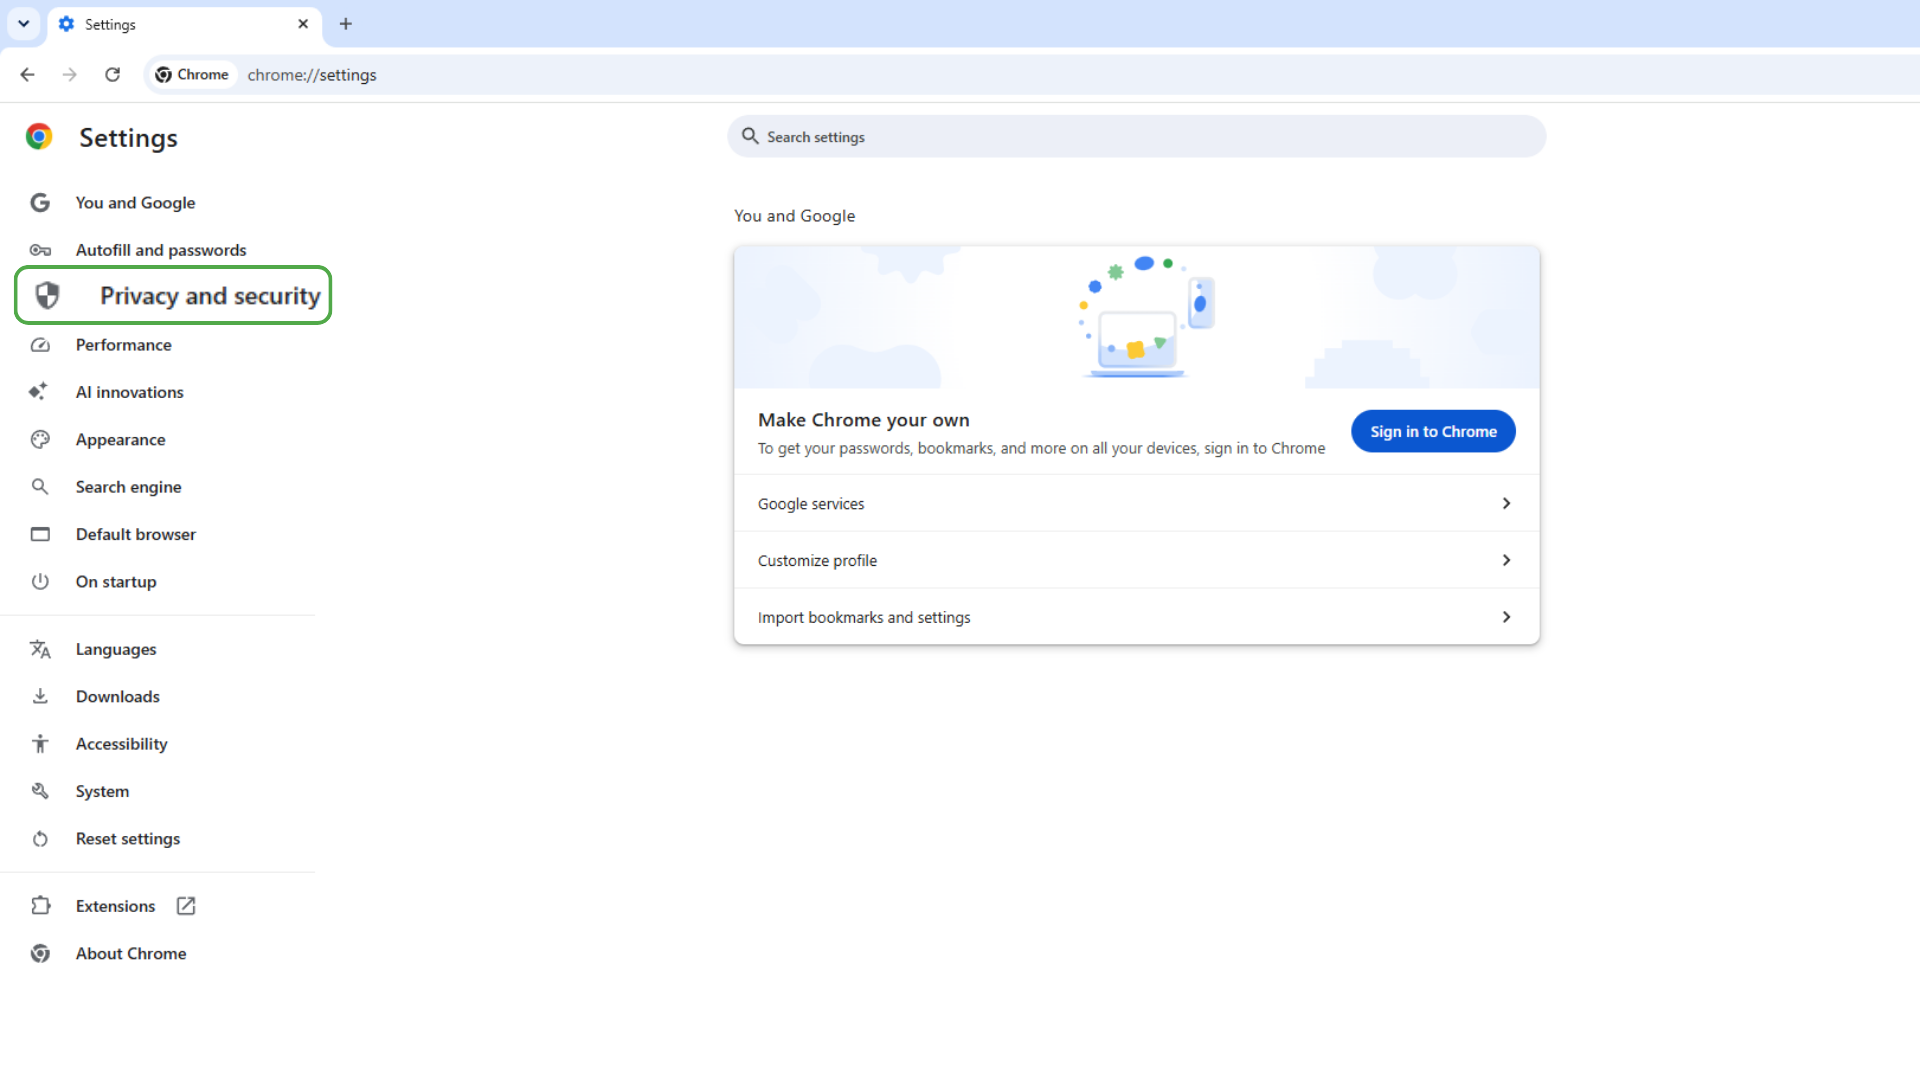
Task: Click the palette Appearance icon
Action: (40, 439)
